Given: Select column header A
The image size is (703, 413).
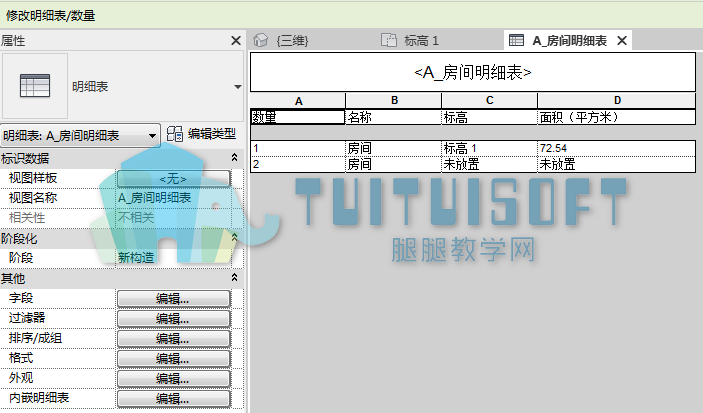Looking at the screenshot, I should pos(298,101).
